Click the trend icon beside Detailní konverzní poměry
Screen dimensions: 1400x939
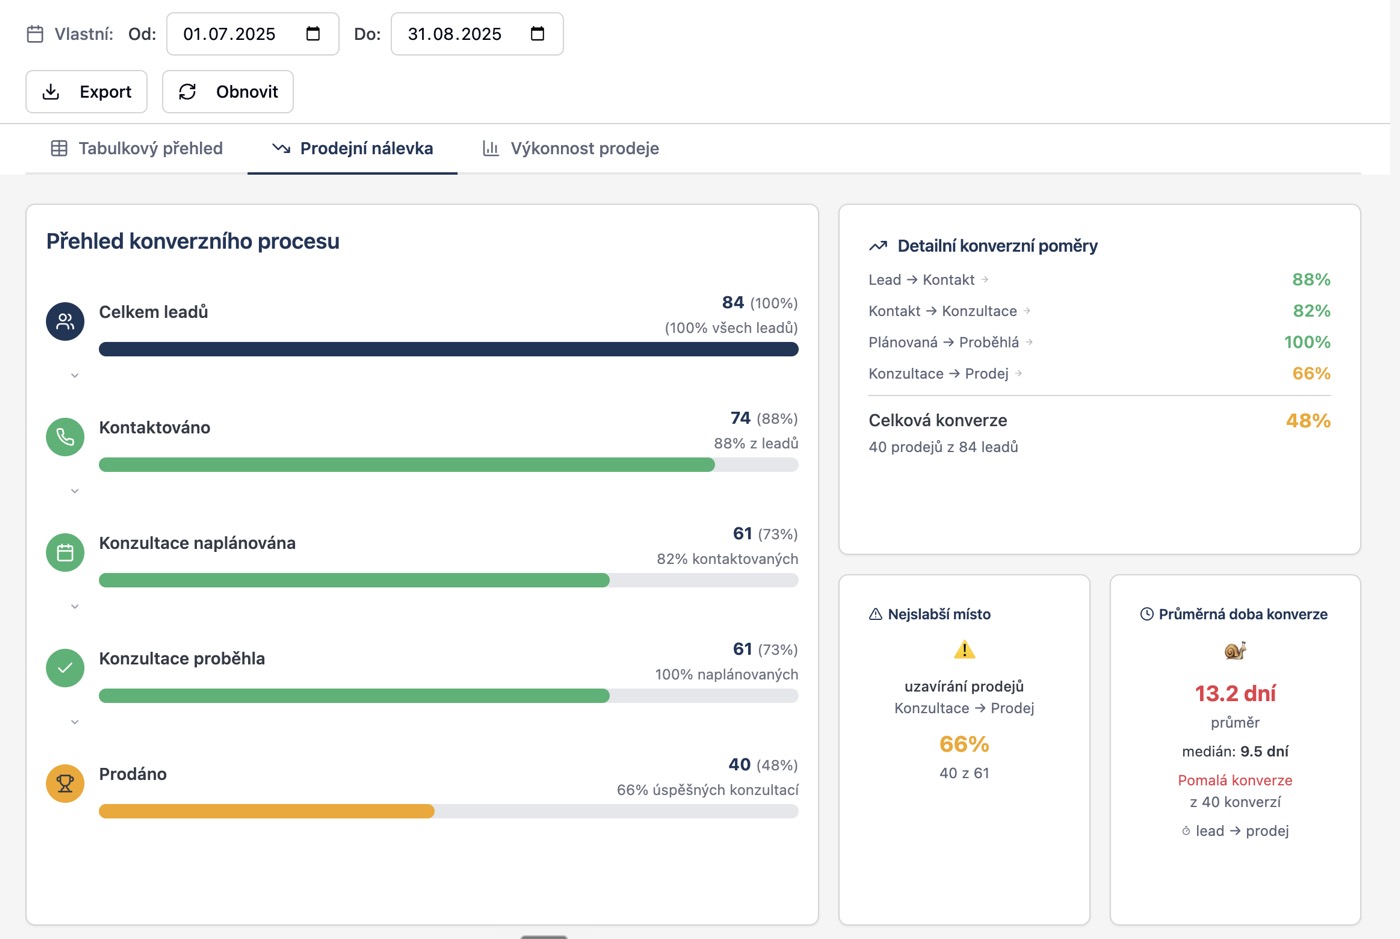(x=878, y=246)
